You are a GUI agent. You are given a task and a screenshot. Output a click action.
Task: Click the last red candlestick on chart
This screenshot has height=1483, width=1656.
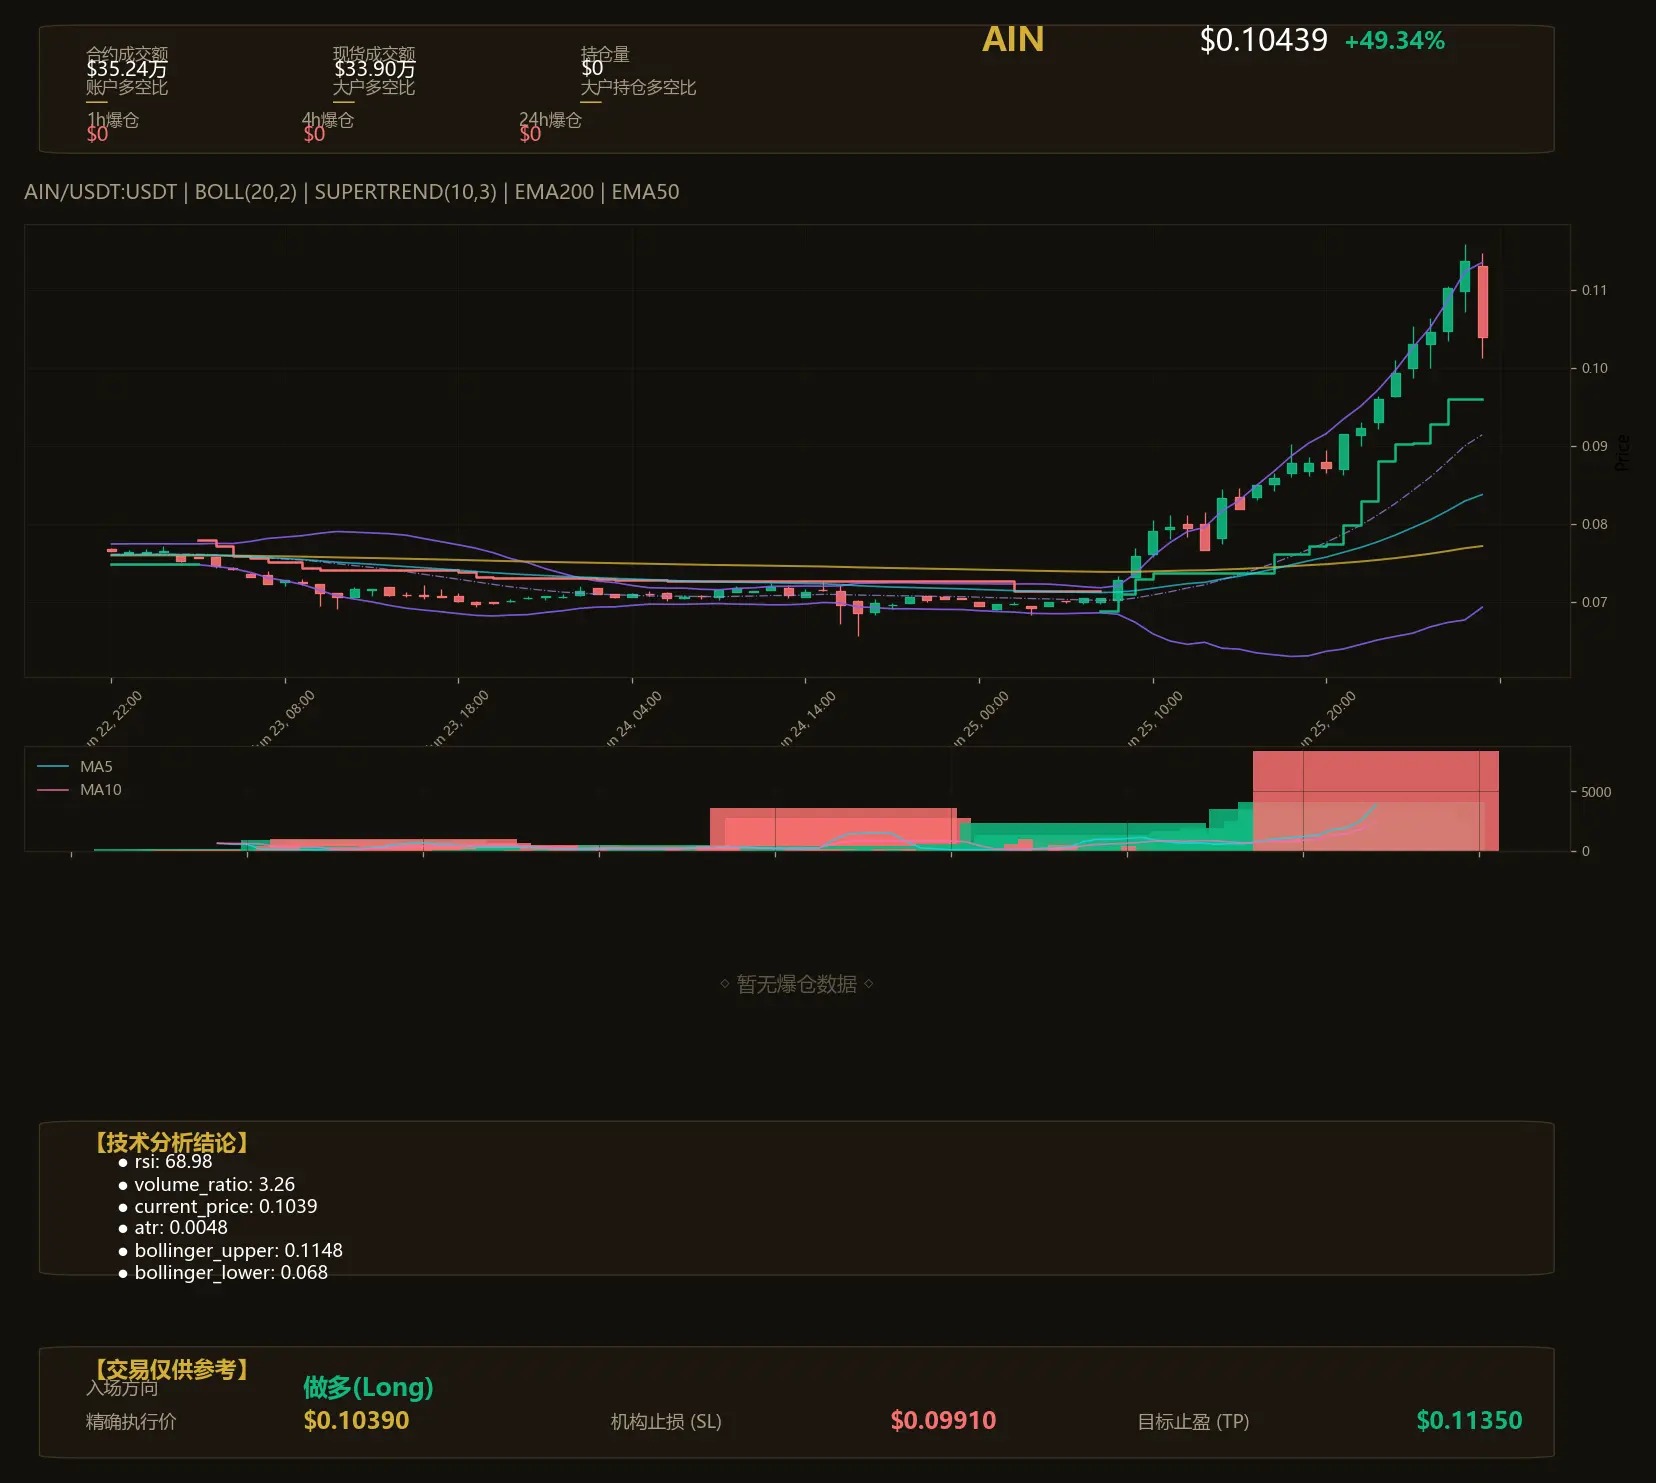(x=1483, y=302)
